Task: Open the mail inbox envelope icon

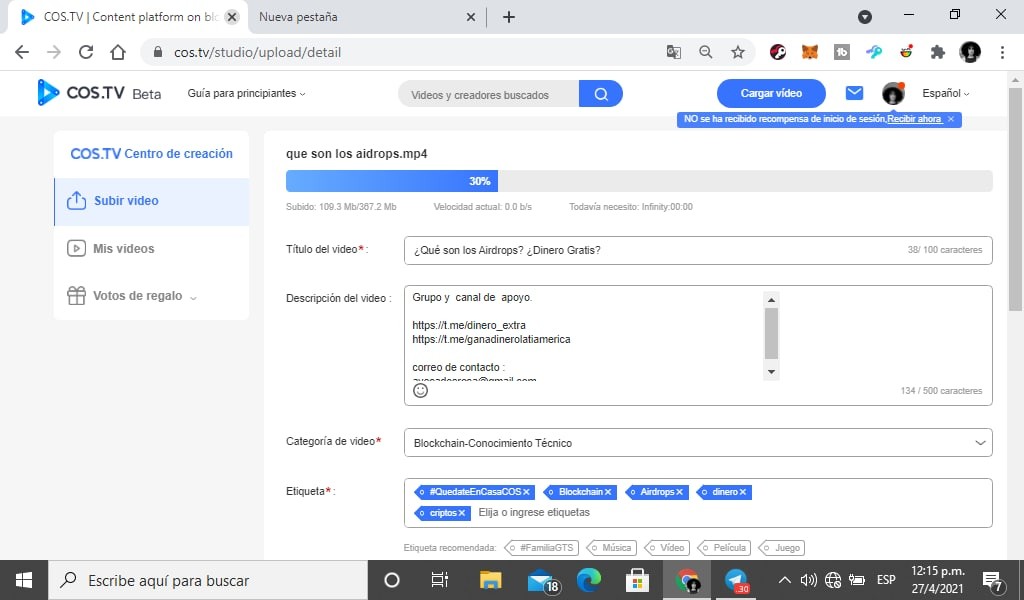Action: pos(854,93)
